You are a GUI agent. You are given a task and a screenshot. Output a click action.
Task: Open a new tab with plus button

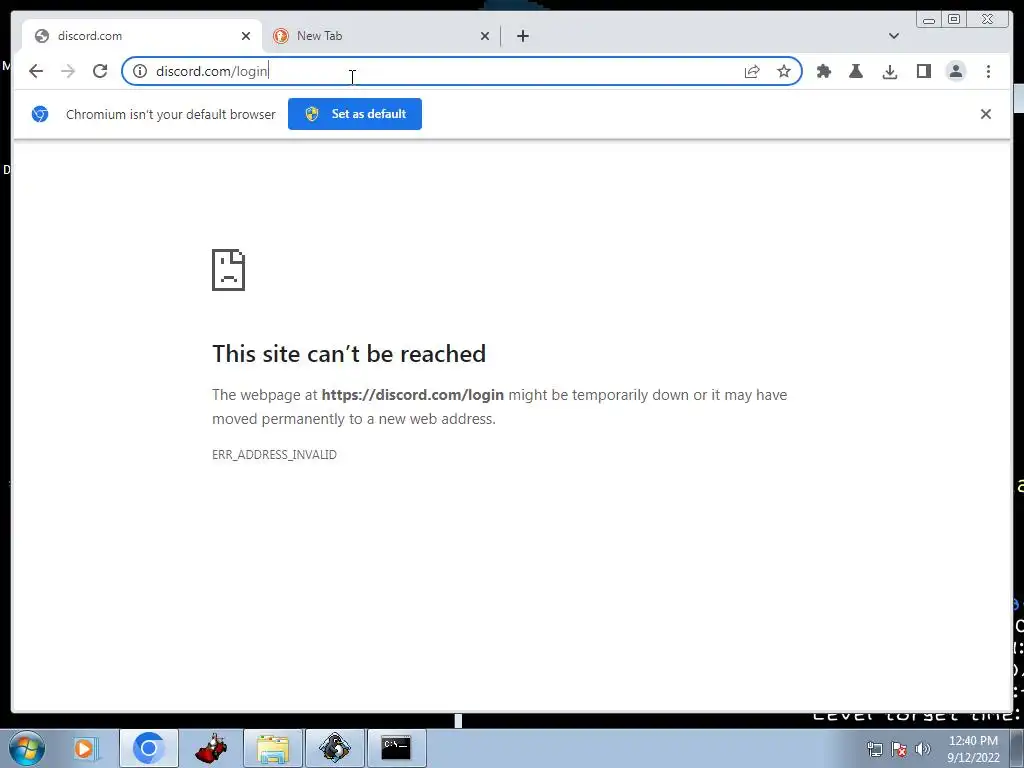[522, 36]
